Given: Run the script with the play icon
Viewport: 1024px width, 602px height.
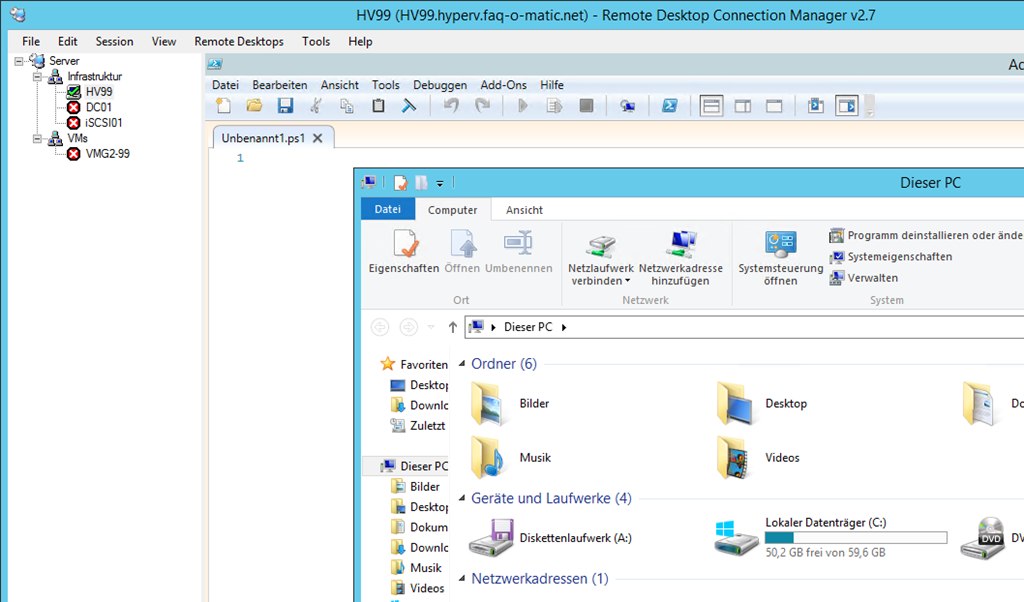Looking at the screenshot, I should (522, 106).
